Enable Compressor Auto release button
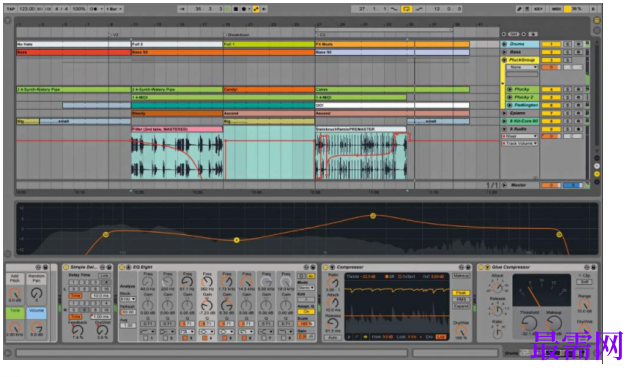The width and height of the screenshot is (642, 377). click(x=332, y=337)
